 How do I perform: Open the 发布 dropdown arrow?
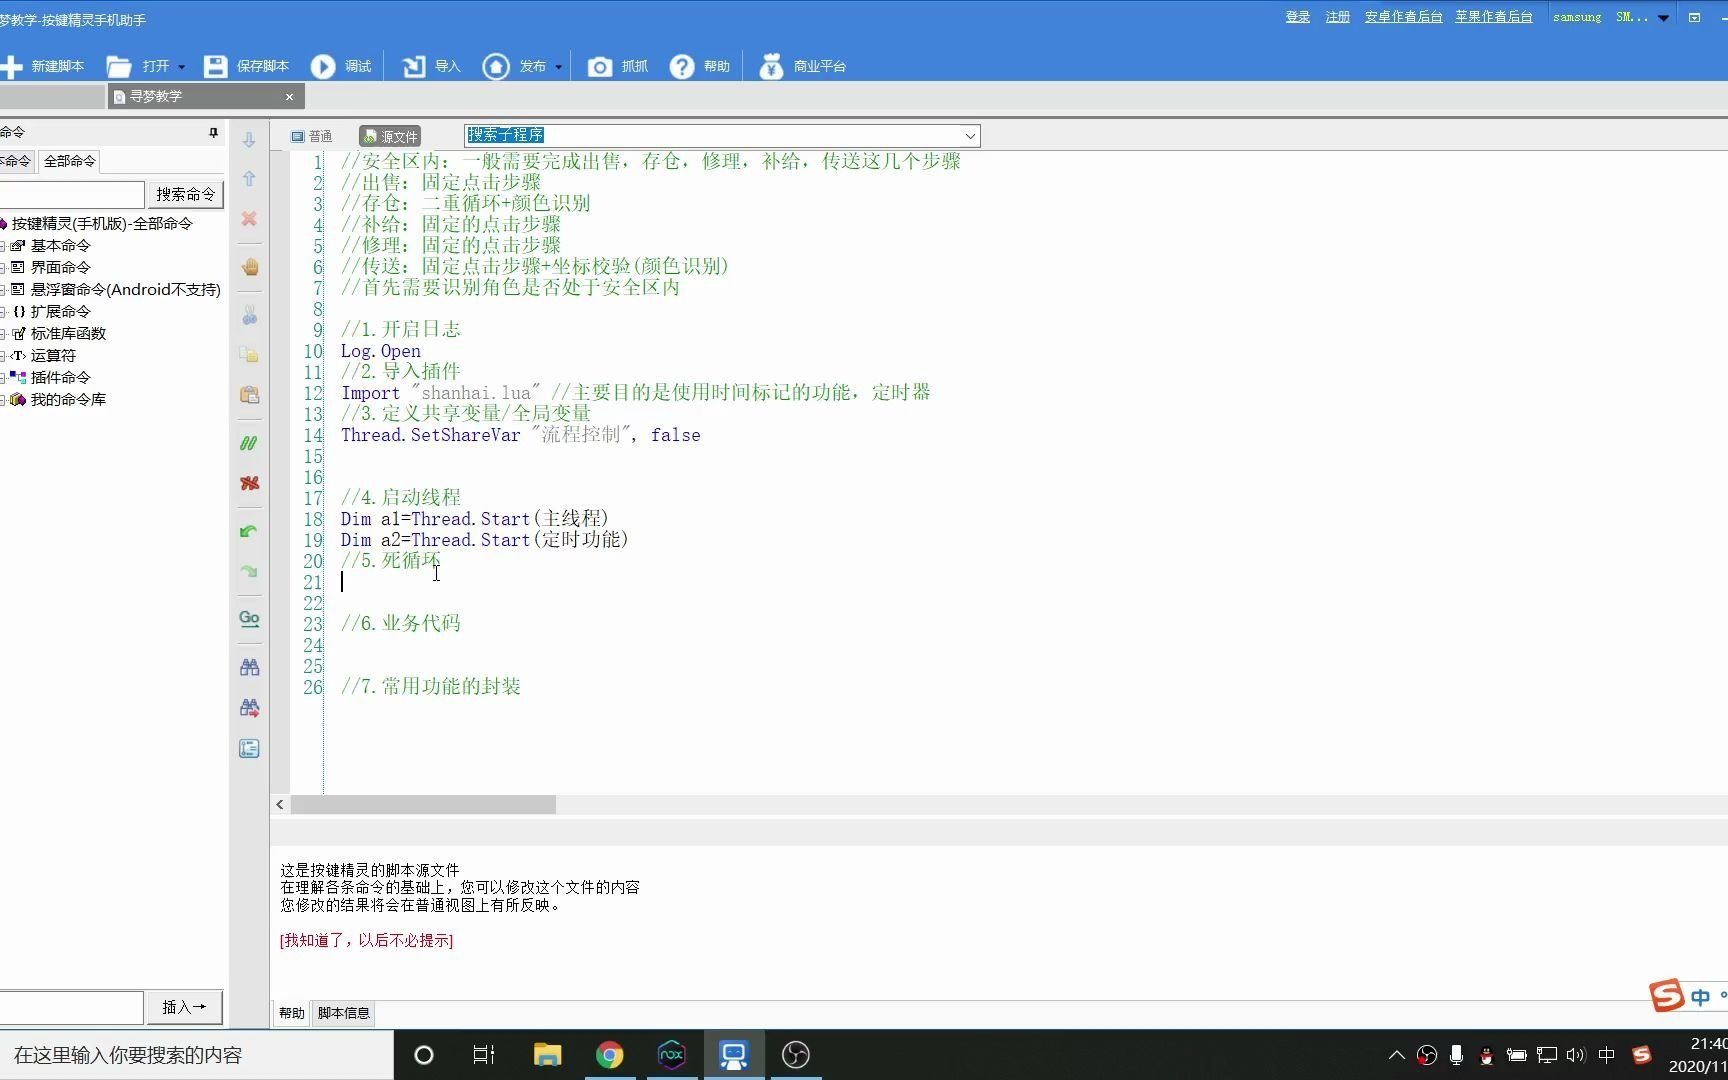click(558, 67)
